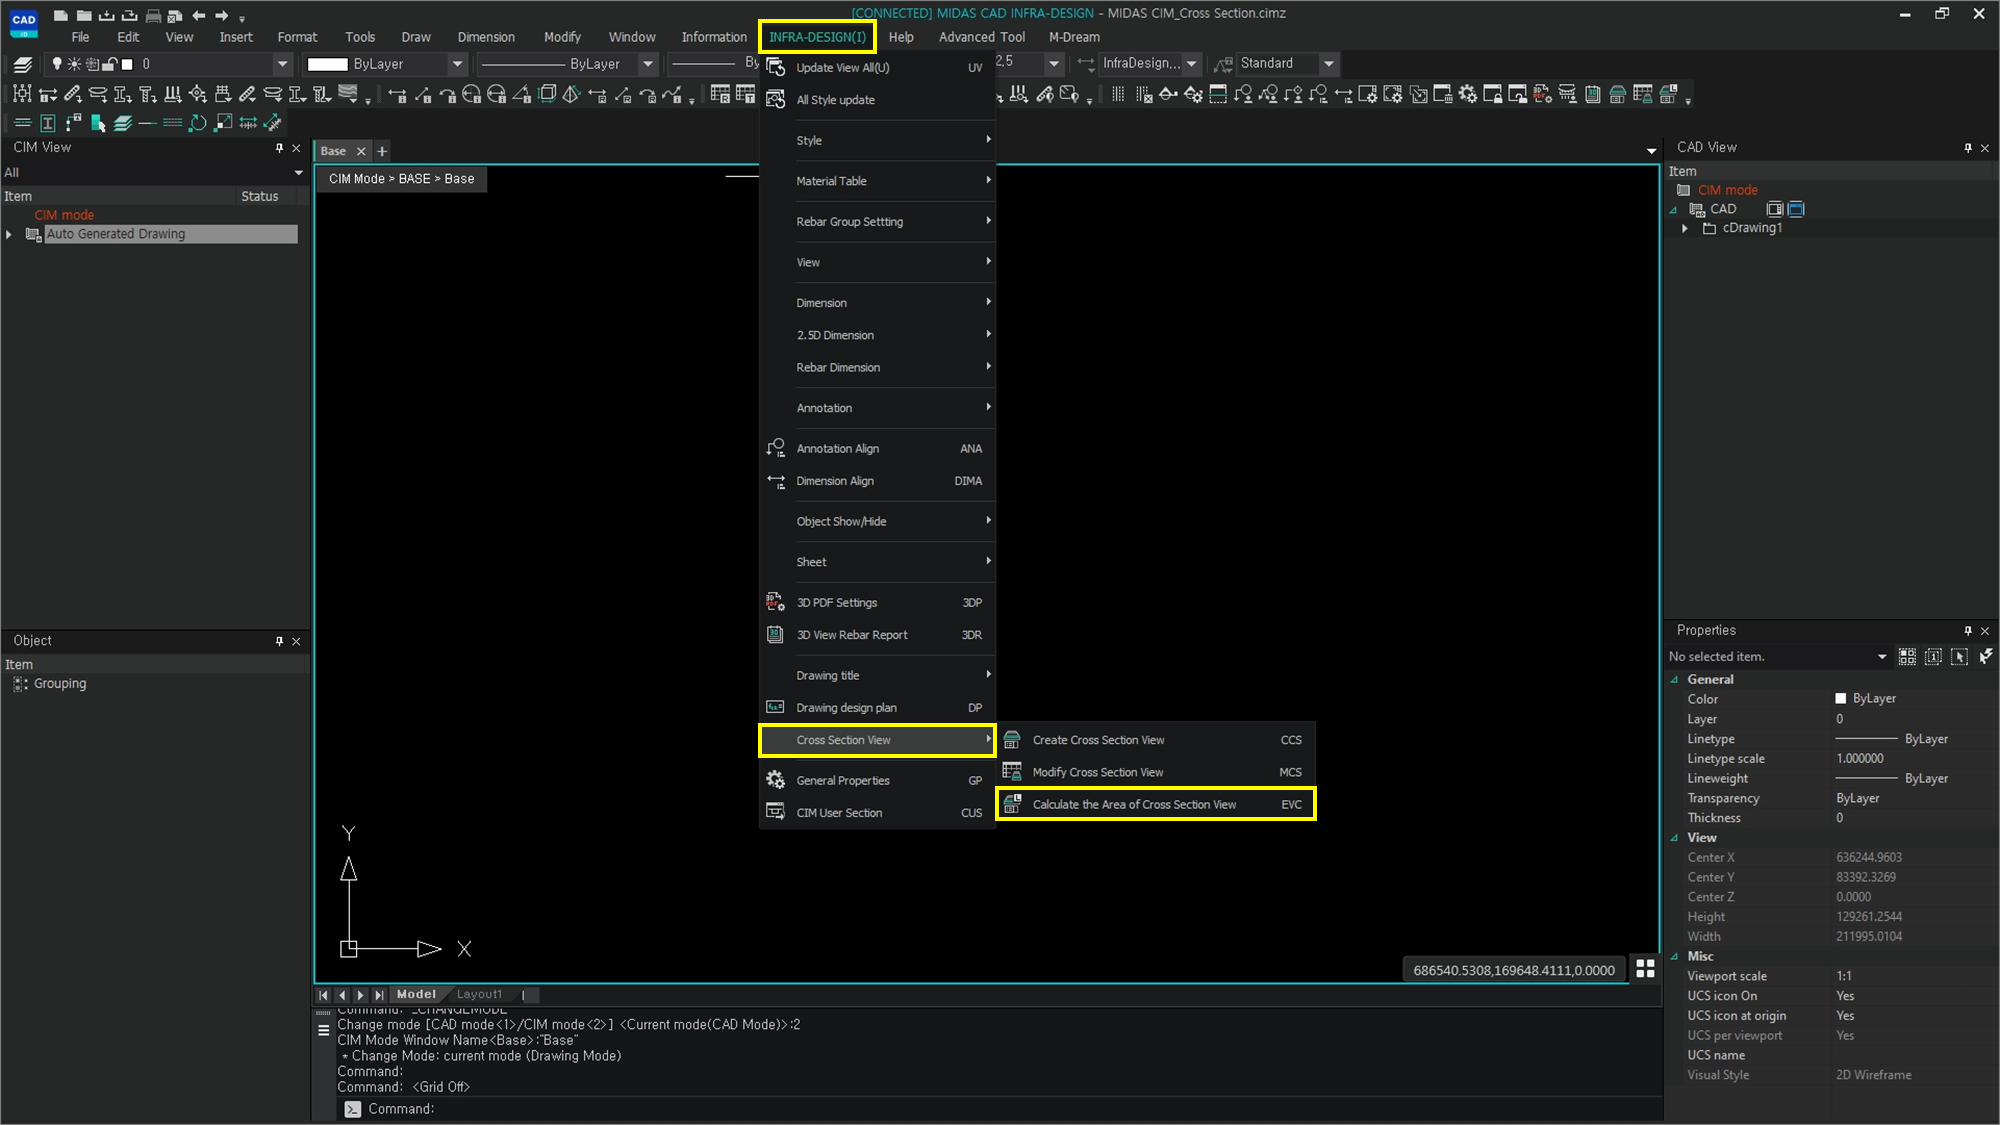This screenshot has height=1125, width=2000.
Task: Click the Command input line
Action: point(1000,1108)
